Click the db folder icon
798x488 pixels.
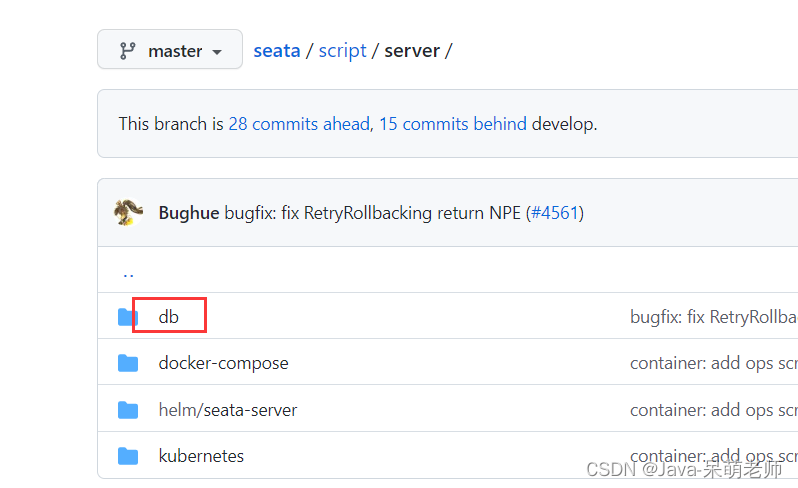pos(127,317)
